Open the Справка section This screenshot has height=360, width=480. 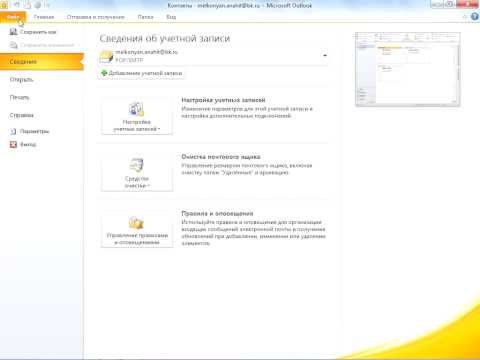[x=21, y=115]
